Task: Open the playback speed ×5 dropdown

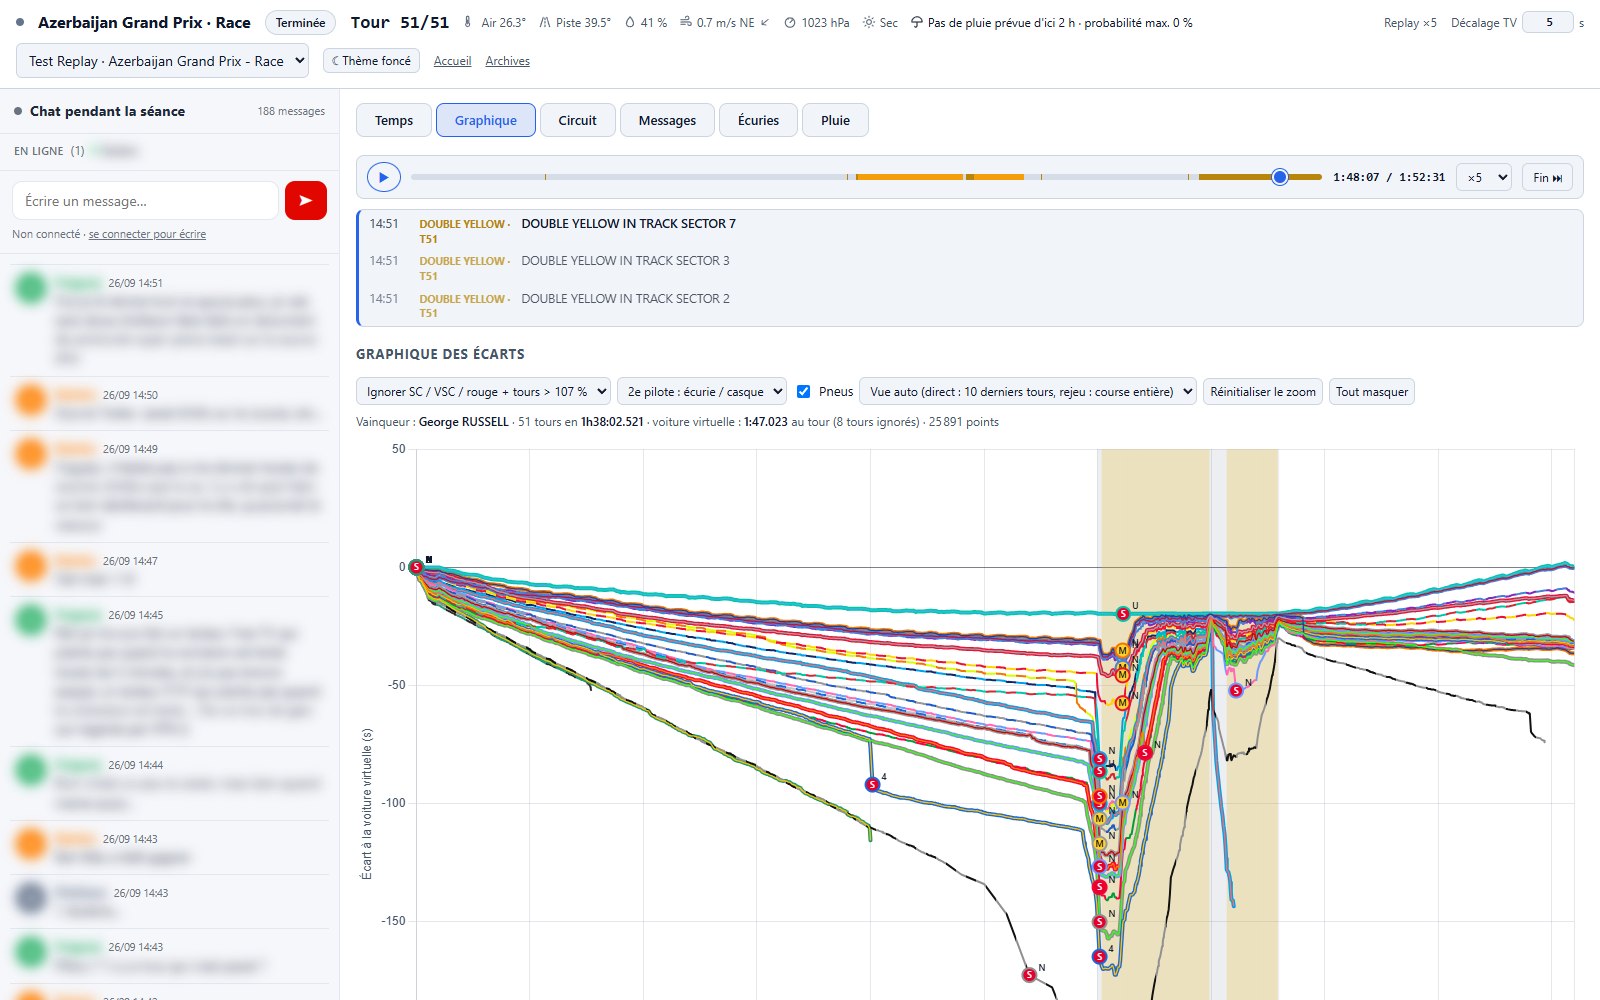Action: coord(1483,177)
